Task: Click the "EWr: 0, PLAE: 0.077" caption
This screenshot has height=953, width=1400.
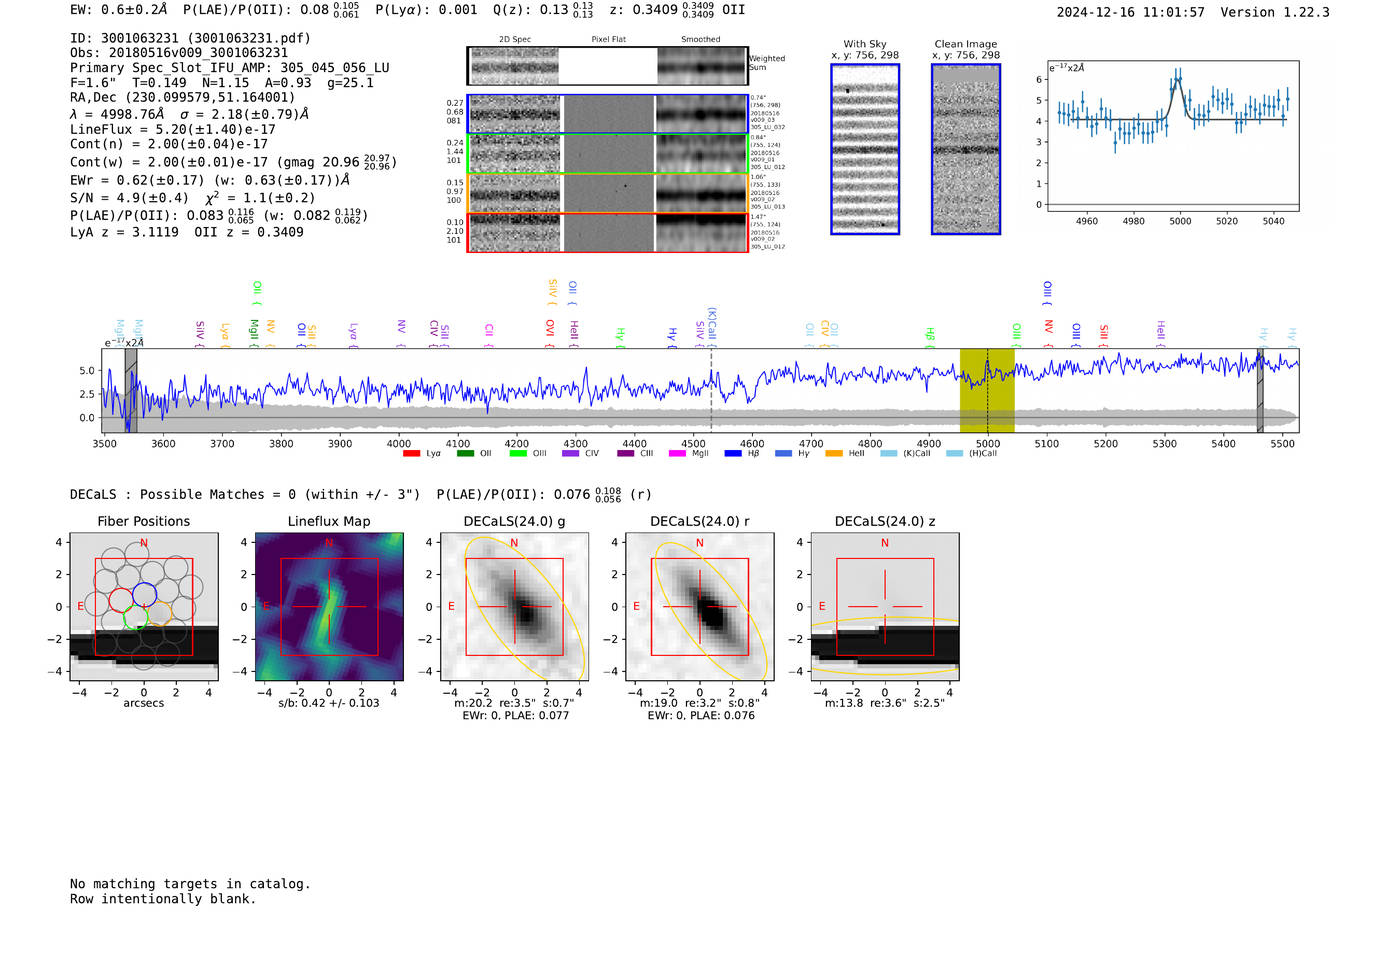Action: click(x=514, y=716)
